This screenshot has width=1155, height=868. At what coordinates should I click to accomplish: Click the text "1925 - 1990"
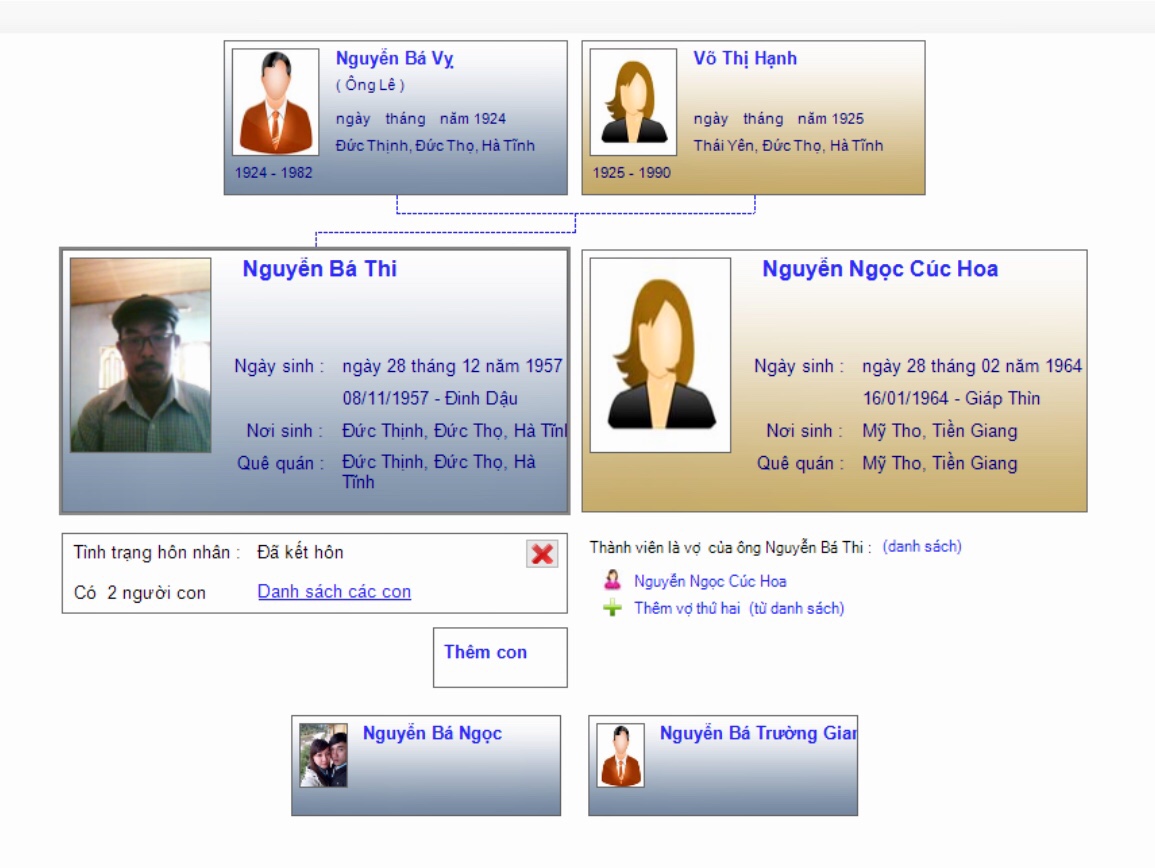(x=631, y=173)
